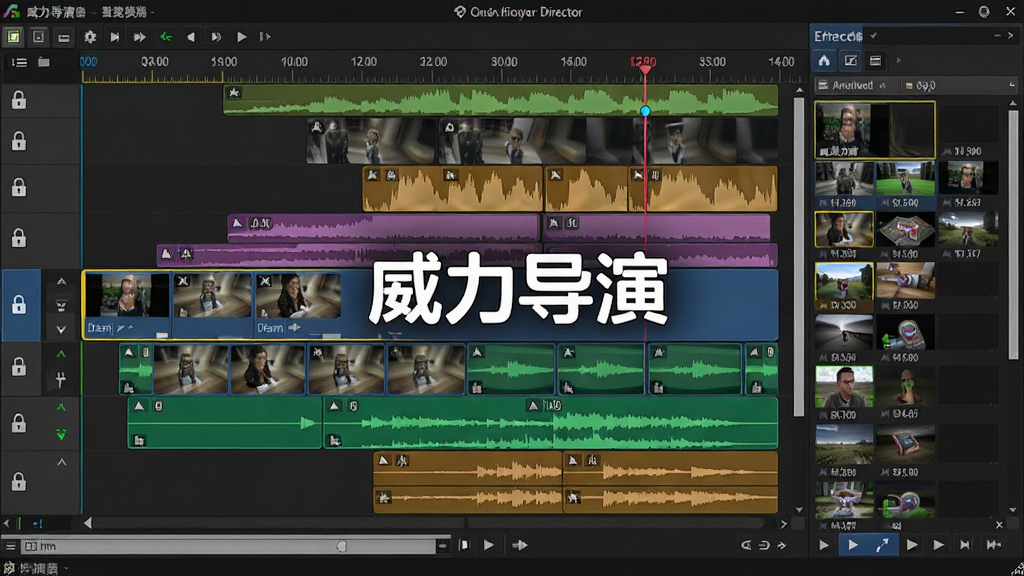
Task: Click the previous frame left-arrow toolbar icon
Action: click(191, 37)
